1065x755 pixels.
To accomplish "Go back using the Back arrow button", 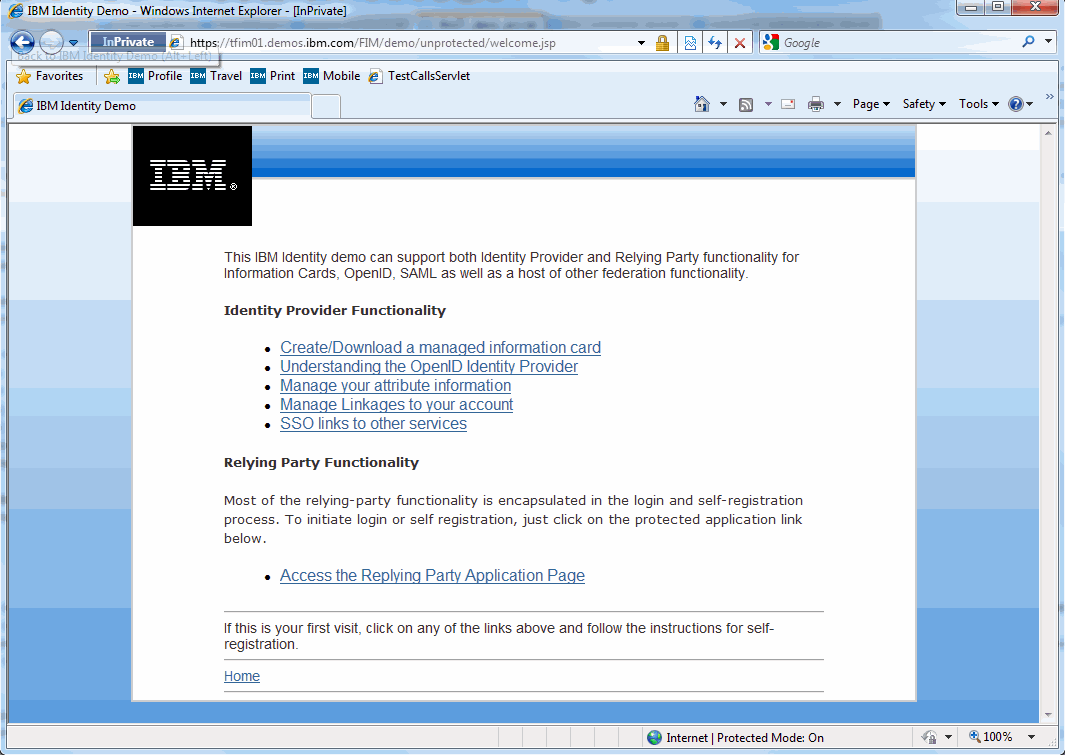I will pos(22,43).
